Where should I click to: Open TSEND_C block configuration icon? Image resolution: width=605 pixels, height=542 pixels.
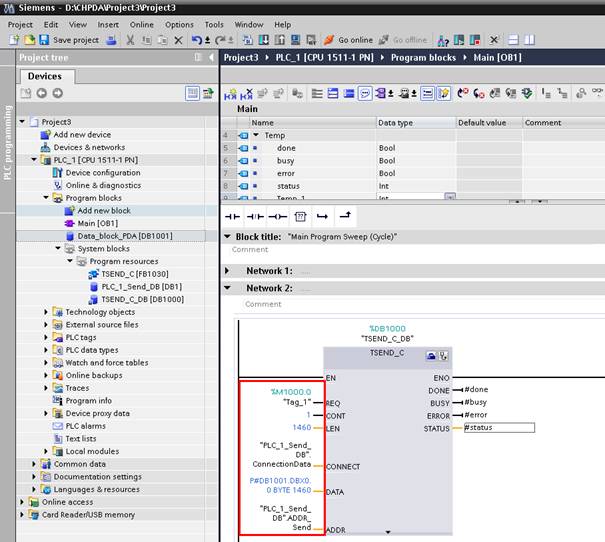431,355
